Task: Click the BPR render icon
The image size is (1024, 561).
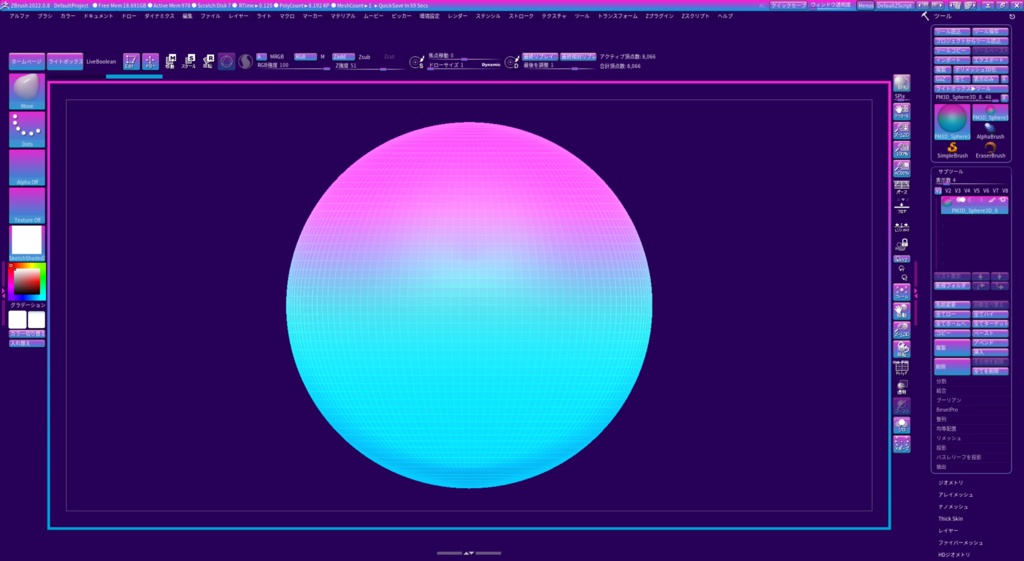Action: tap(901, 82)
